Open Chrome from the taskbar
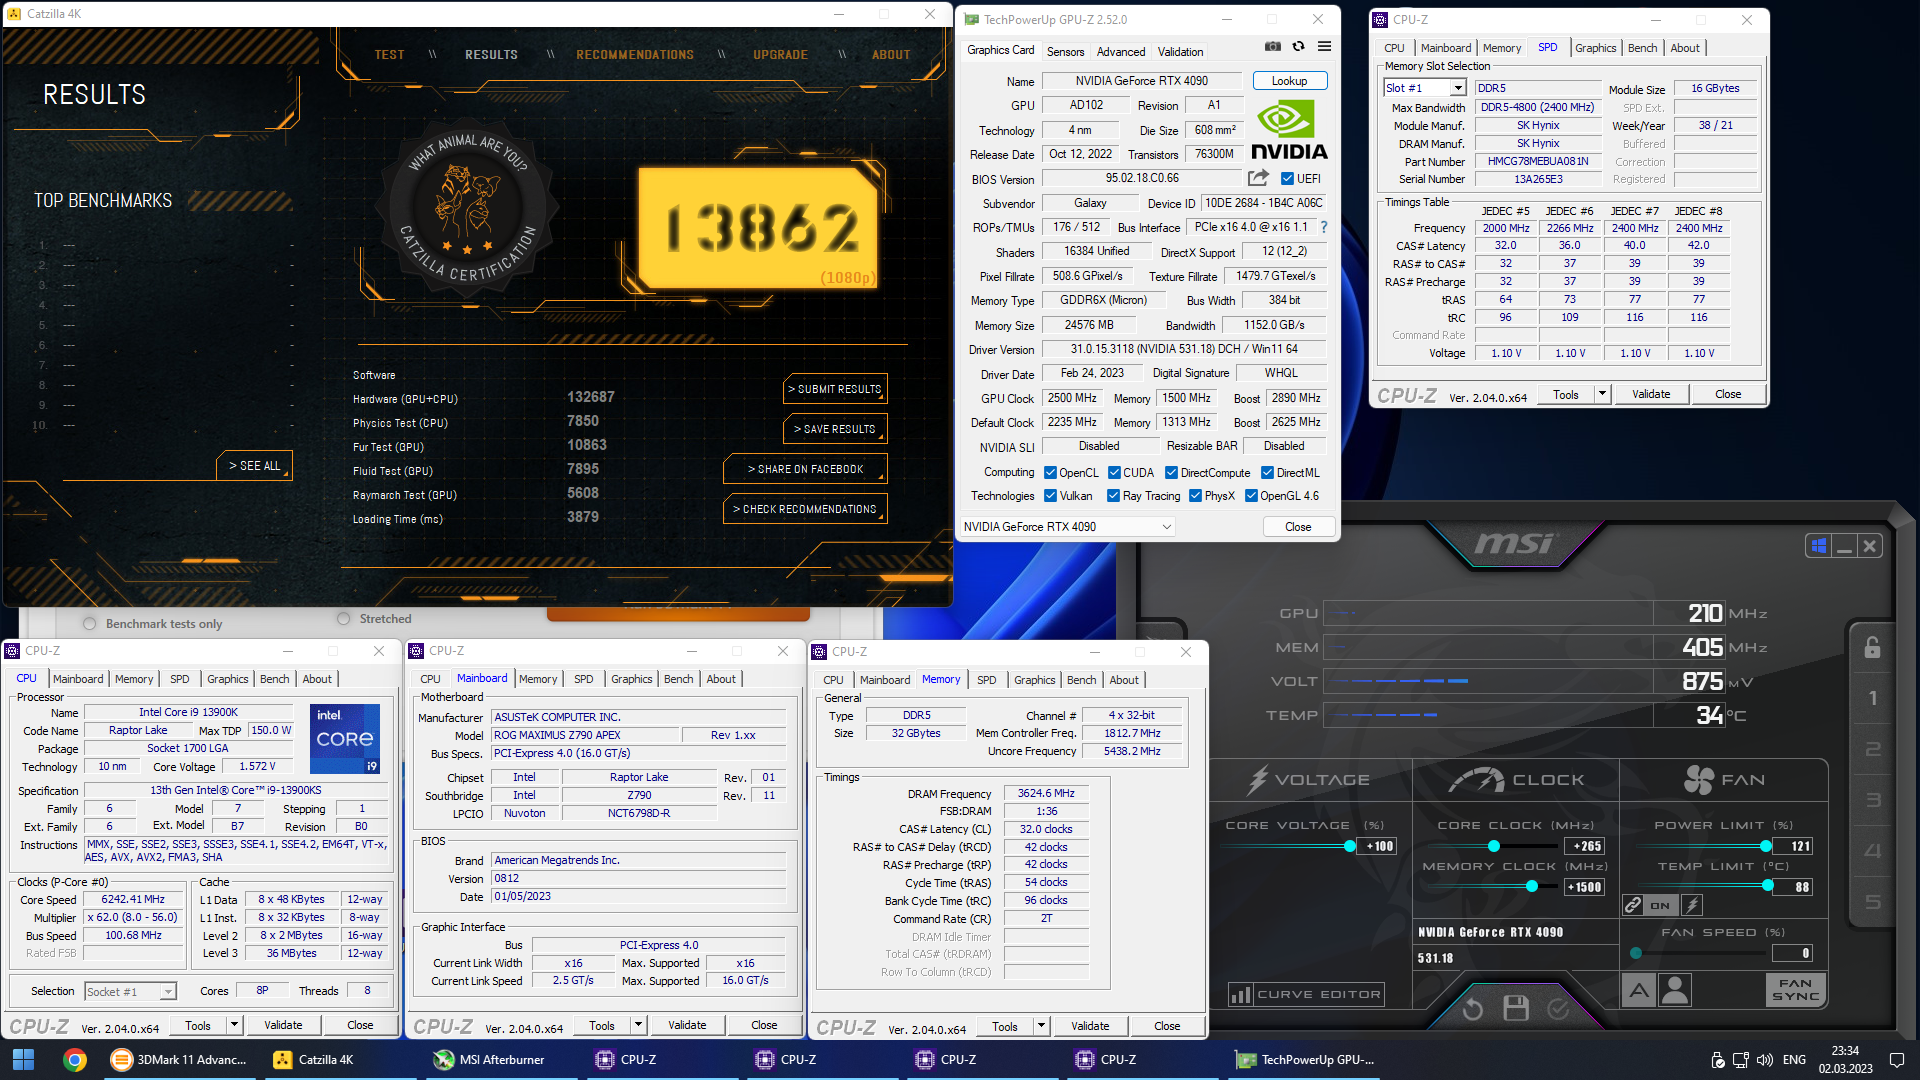This screenshot has width=1920, height=1080. [75, 1060]
